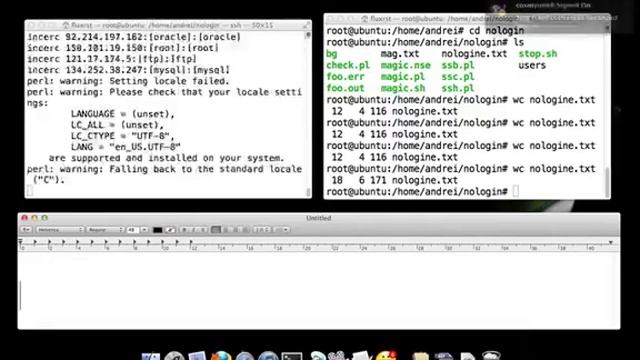Zoom the Untitled TextEdit window
Screen dimensions: 640x360
(44, 218)
